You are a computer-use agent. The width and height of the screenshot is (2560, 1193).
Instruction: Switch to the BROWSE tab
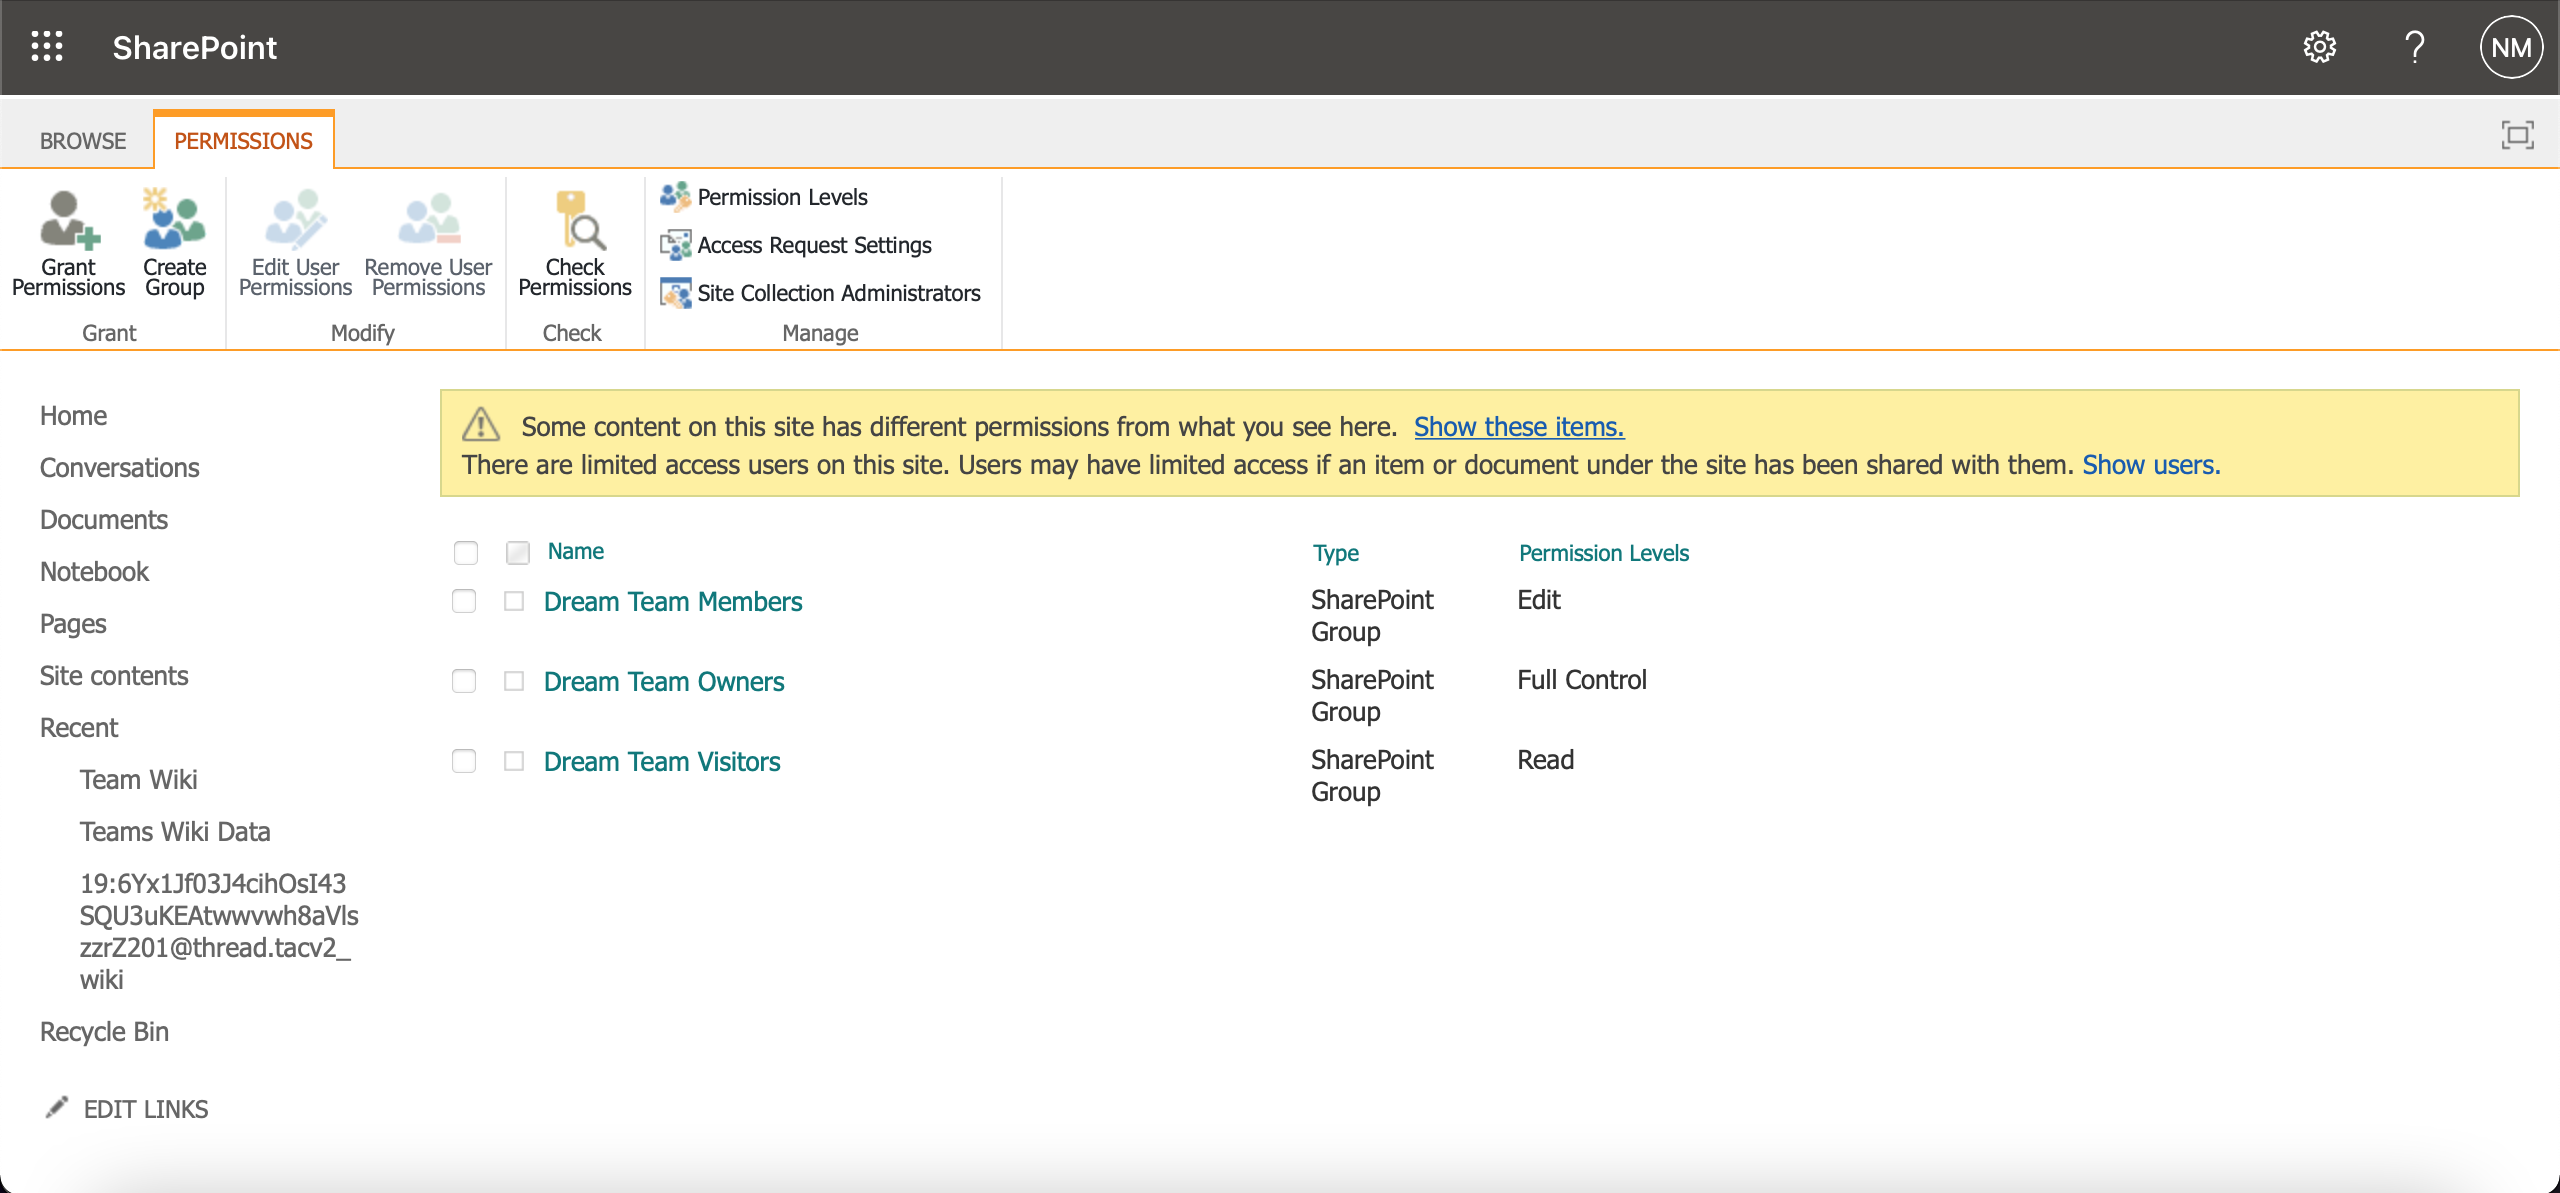point(82,140)
